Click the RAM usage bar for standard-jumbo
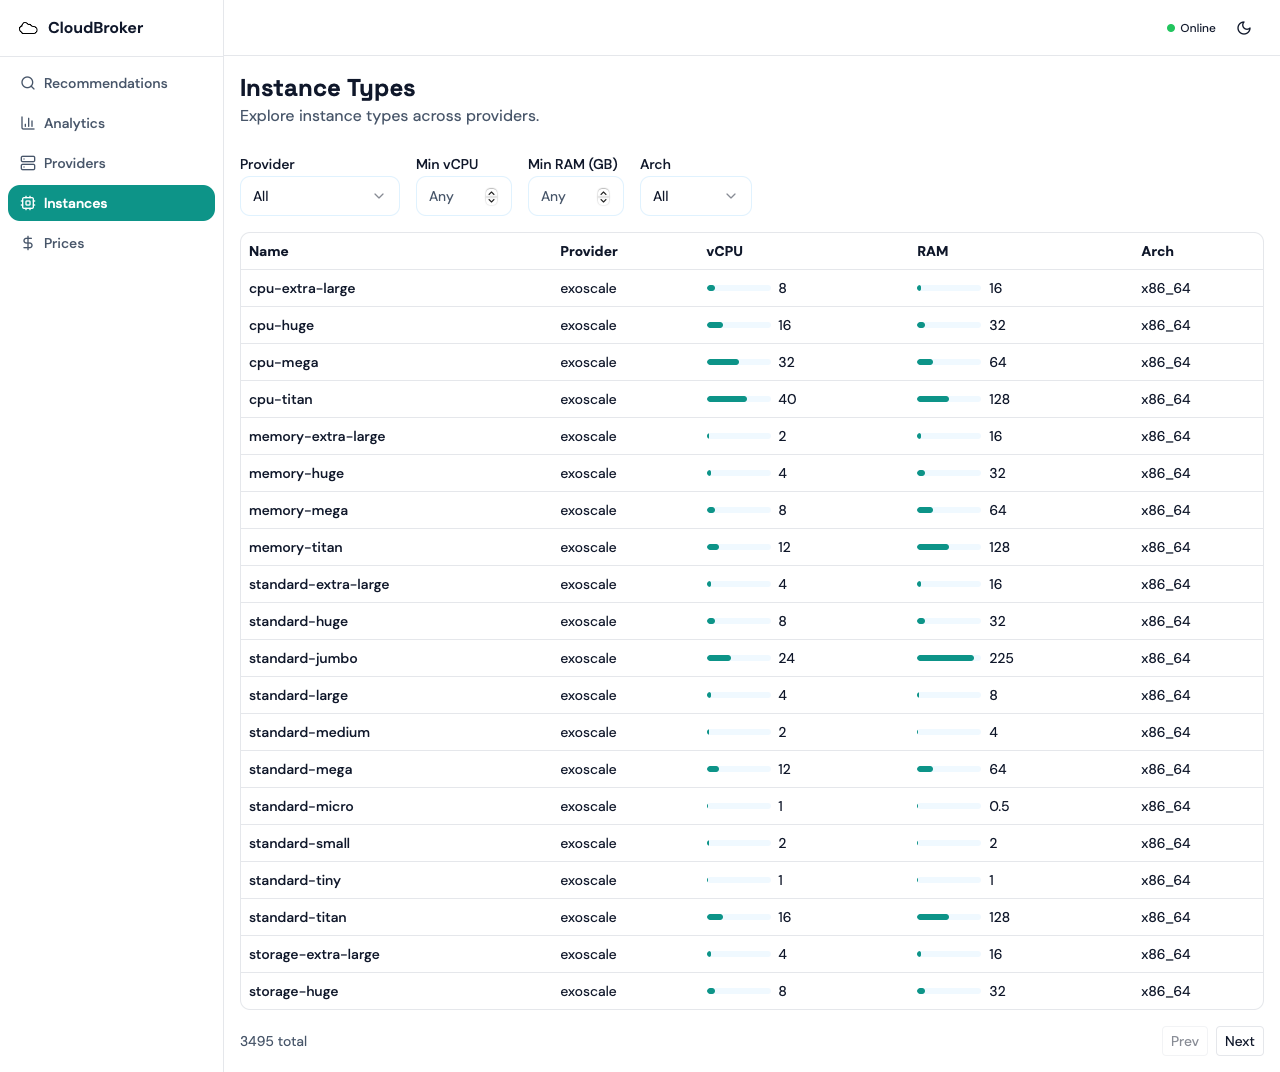This screenshot has height=1072, width=1280. point(945,658)
